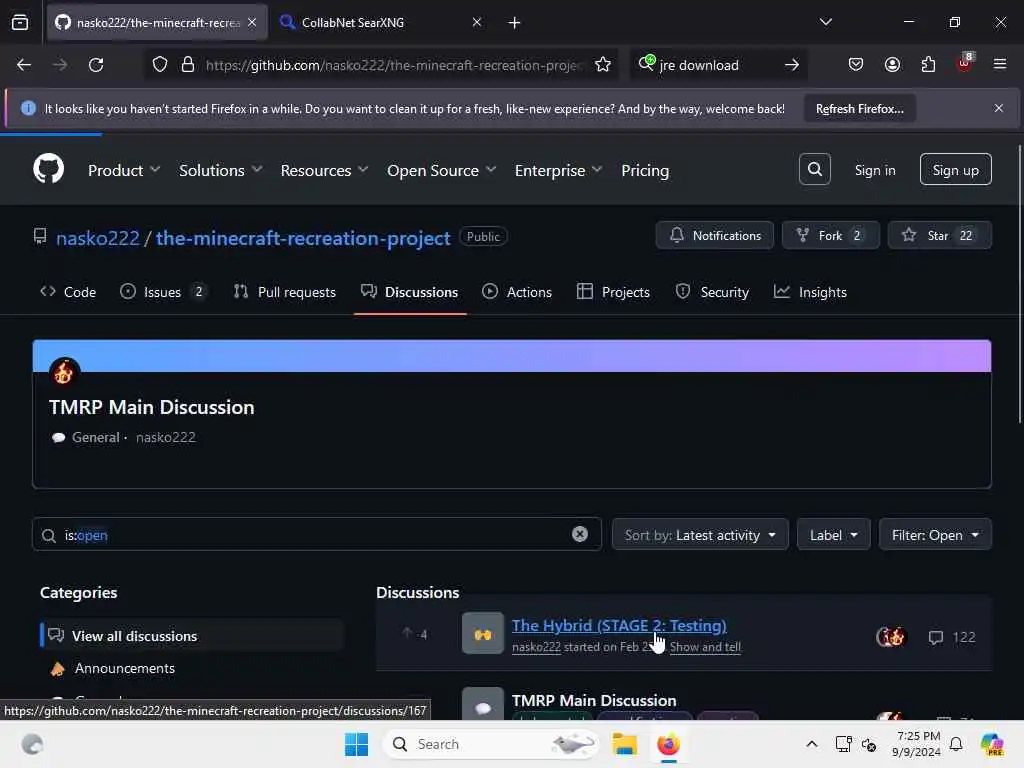Viewport: 1024px width, 768px height.
Task: Open the extensions puzzle icon
Action: click(x=928, y=65)
